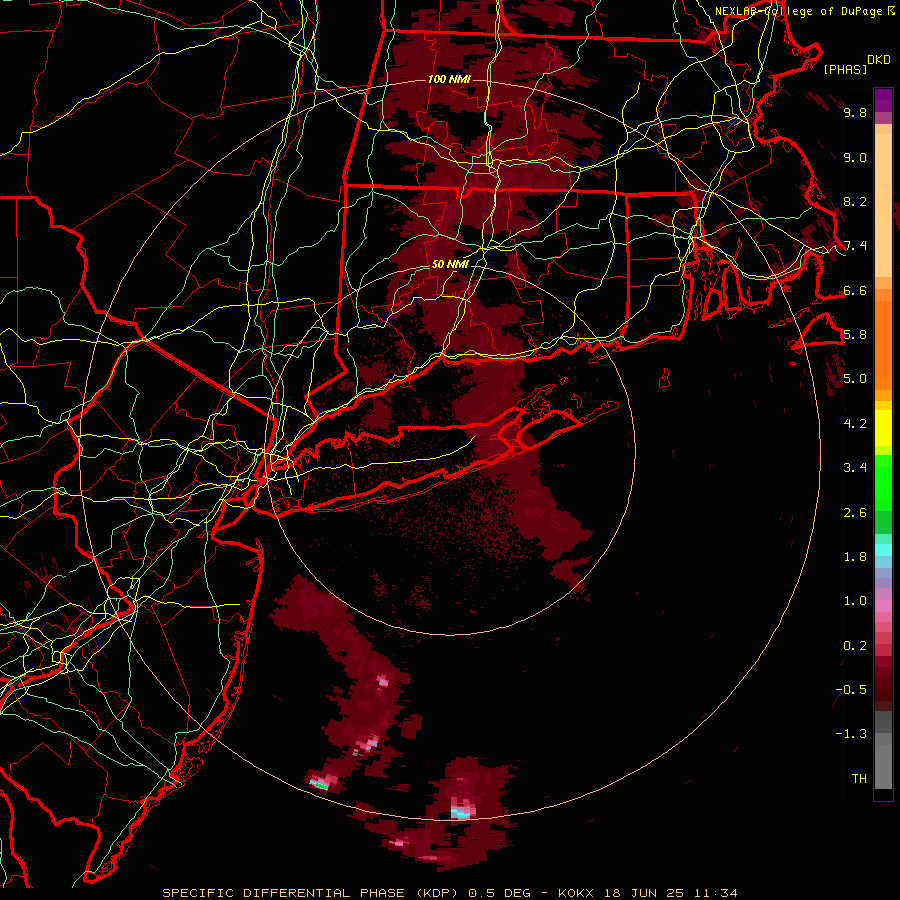Pick the purple top band of the color bar

point(883,100)
